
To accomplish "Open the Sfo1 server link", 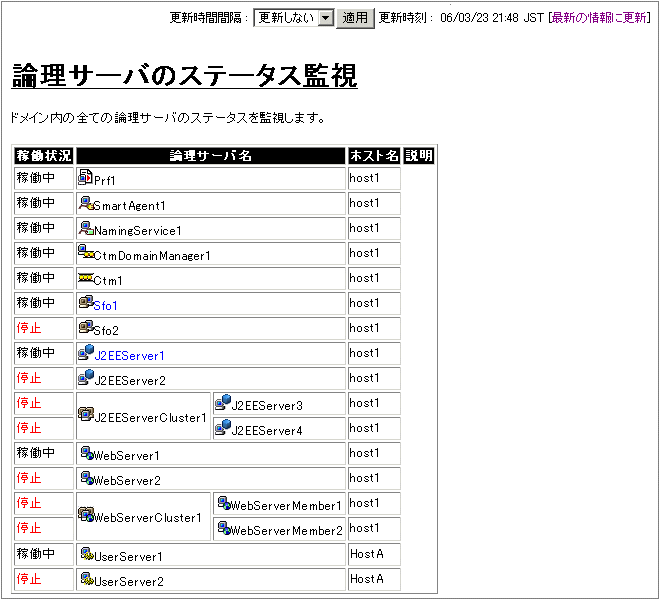I will (105, 306).
